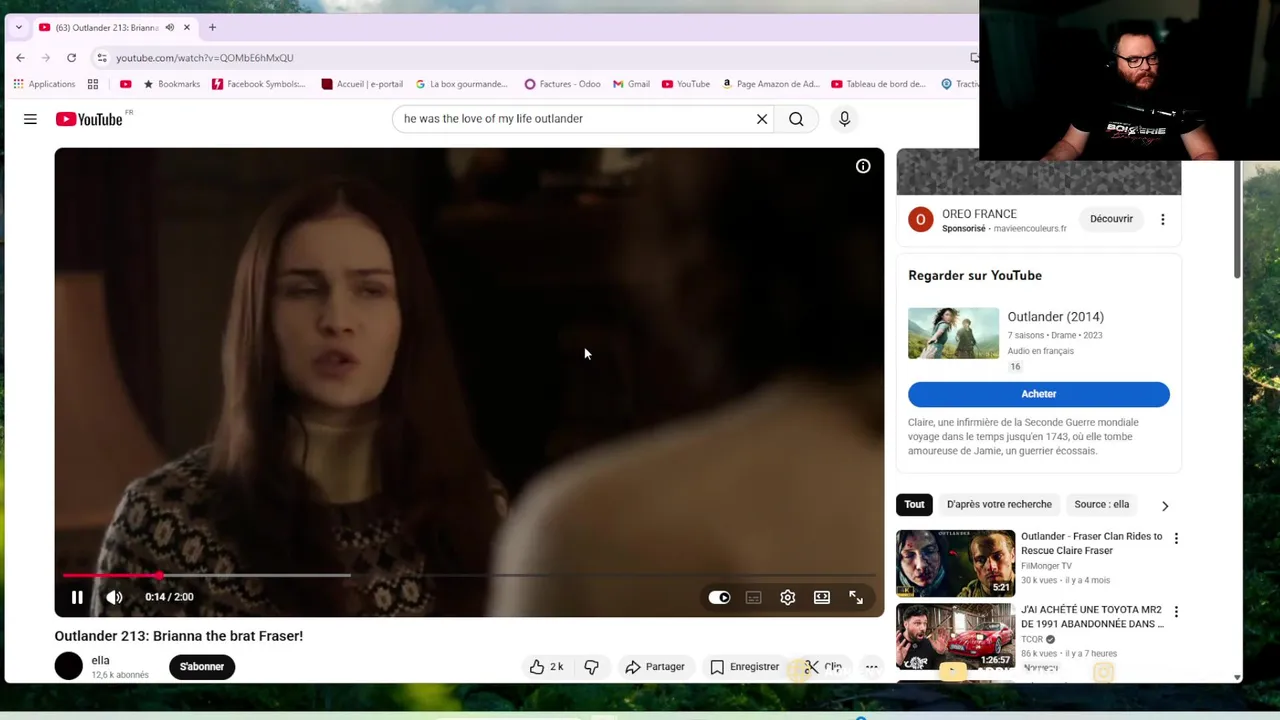
Task: Pause the video playback
Action: click(77, 597)
